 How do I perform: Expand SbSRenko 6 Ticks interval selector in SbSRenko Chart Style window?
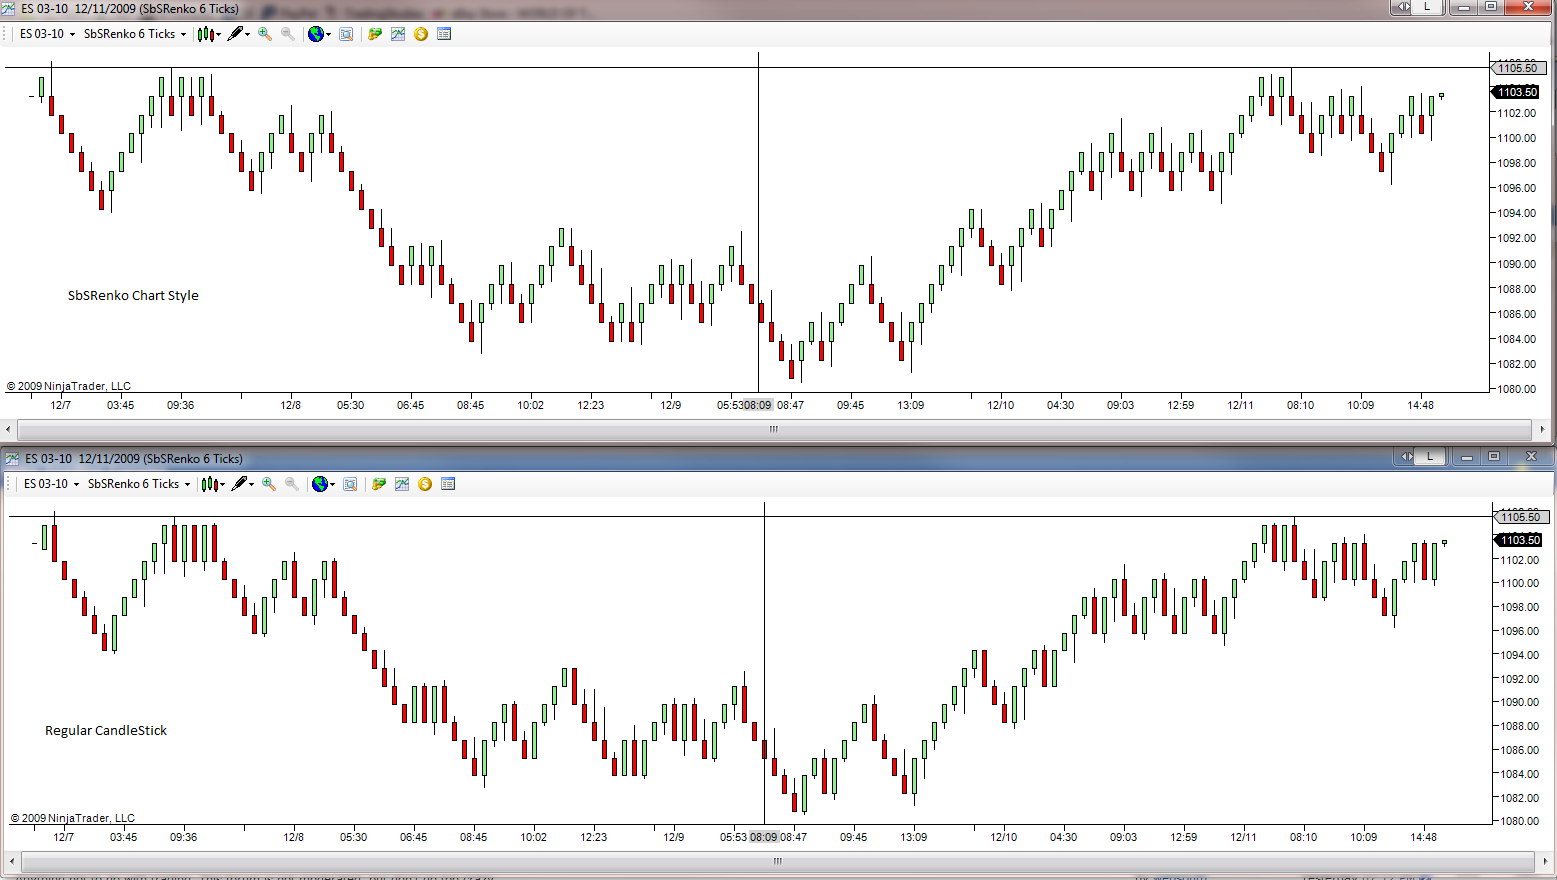pos(136,34)
